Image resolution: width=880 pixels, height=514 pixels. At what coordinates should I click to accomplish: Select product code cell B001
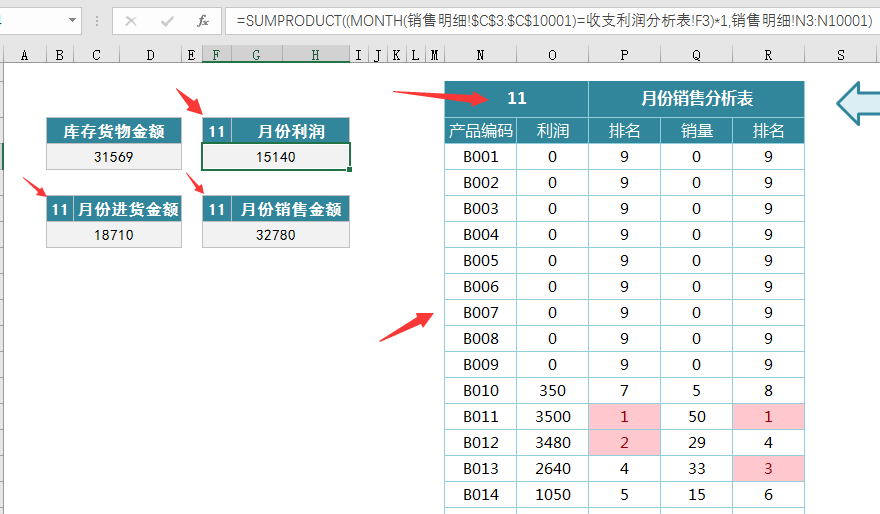480,157
